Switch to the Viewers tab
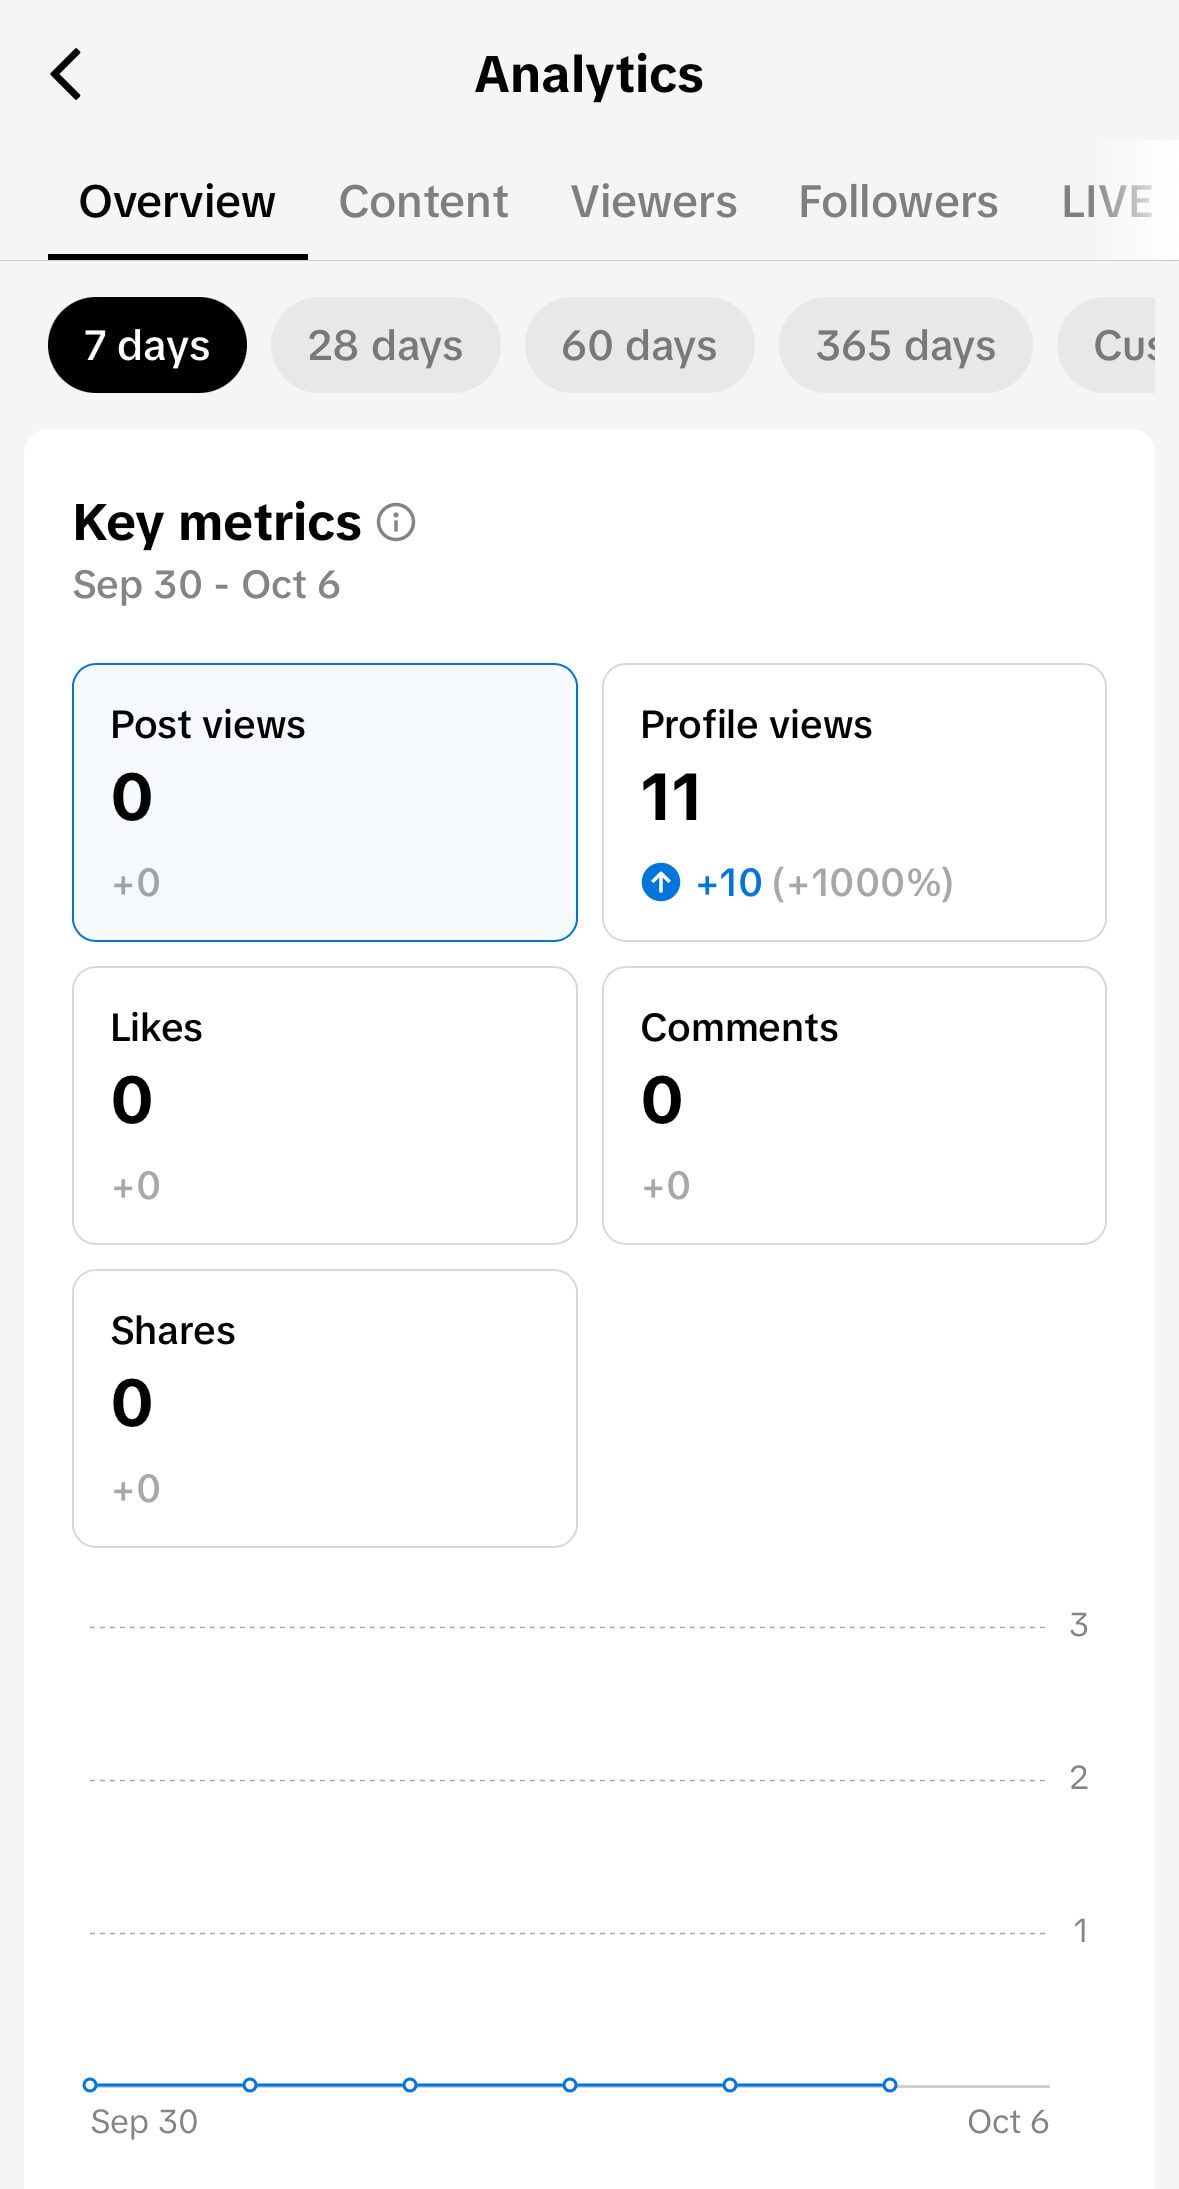Viewport: 1179px width, 2189px height. [x=654, y=201]
